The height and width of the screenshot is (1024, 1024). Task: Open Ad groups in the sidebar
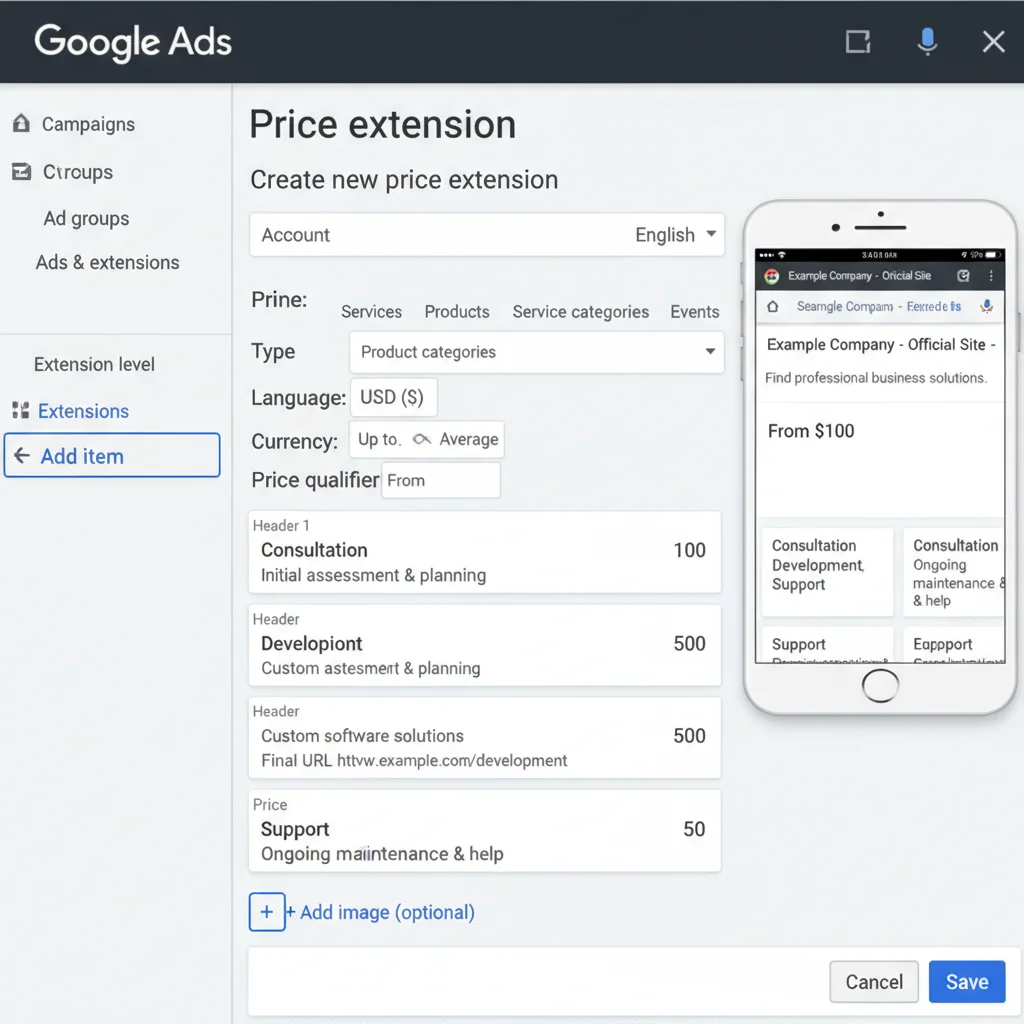pos(86,218)
